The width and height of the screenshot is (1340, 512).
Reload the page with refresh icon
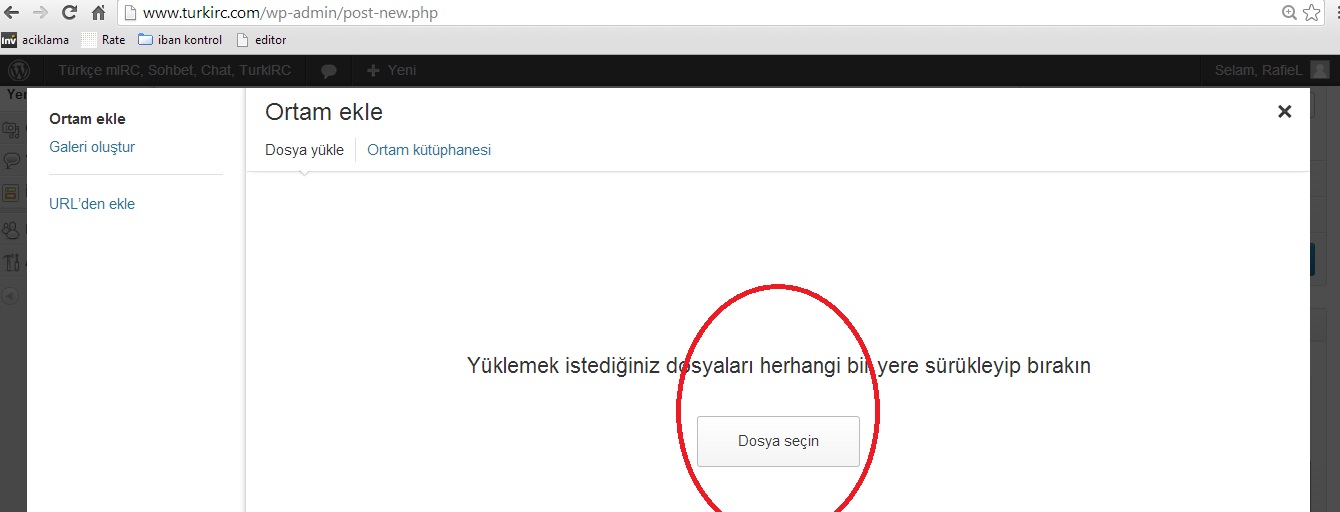(x=69, y=13)
